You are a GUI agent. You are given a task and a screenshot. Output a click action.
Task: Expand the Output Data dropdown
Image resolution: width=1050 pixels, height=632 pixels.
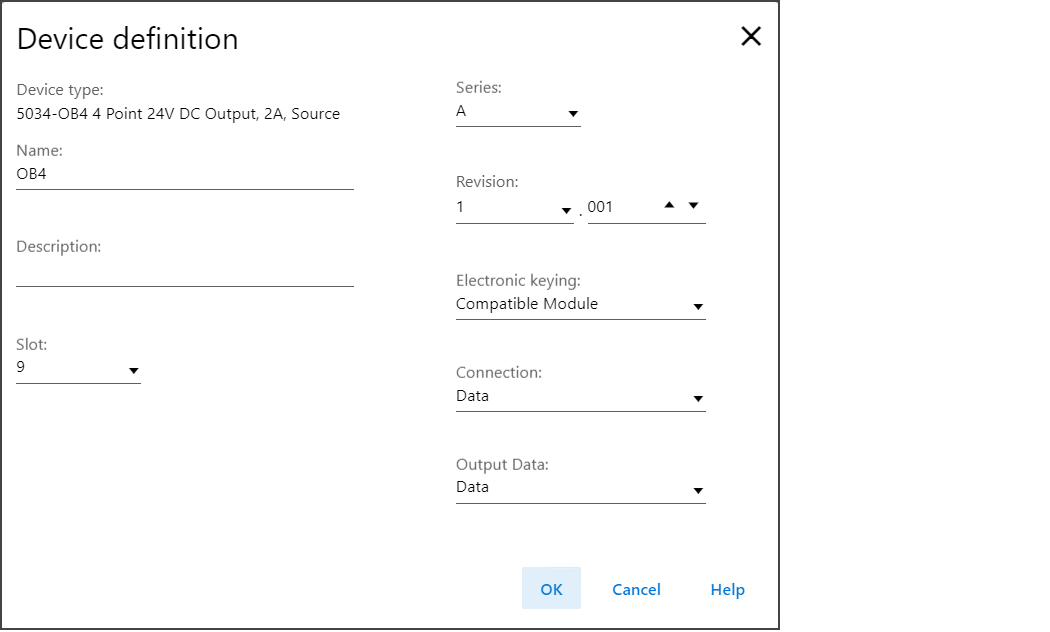click(580, 489)
